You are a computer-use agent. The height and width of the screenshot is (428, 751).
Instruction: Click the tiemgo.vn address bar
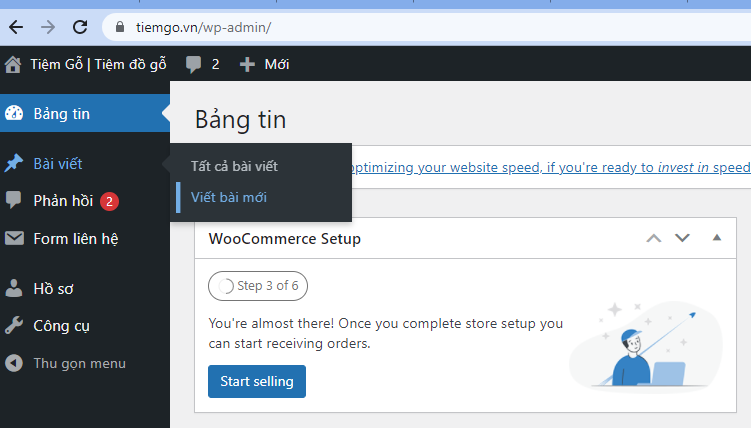pos(426,27)
